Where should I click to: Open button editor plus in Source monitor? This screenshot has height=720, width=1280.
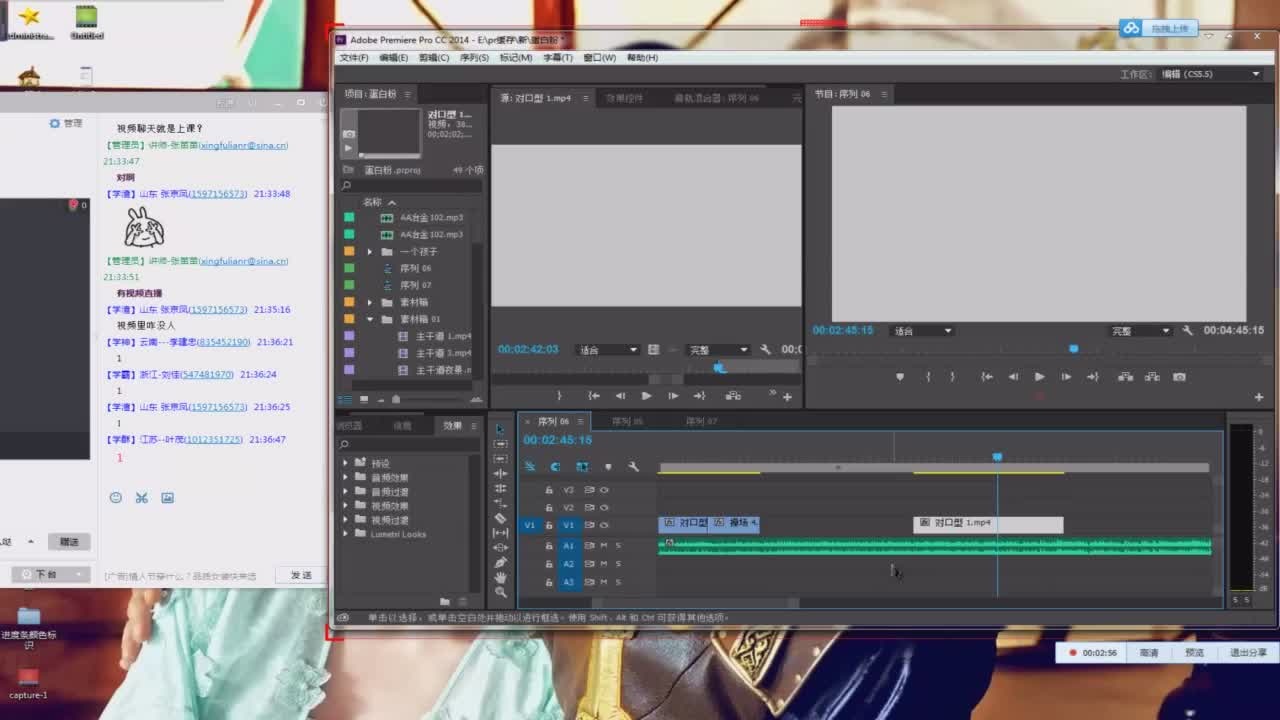[x=787, y=397]
